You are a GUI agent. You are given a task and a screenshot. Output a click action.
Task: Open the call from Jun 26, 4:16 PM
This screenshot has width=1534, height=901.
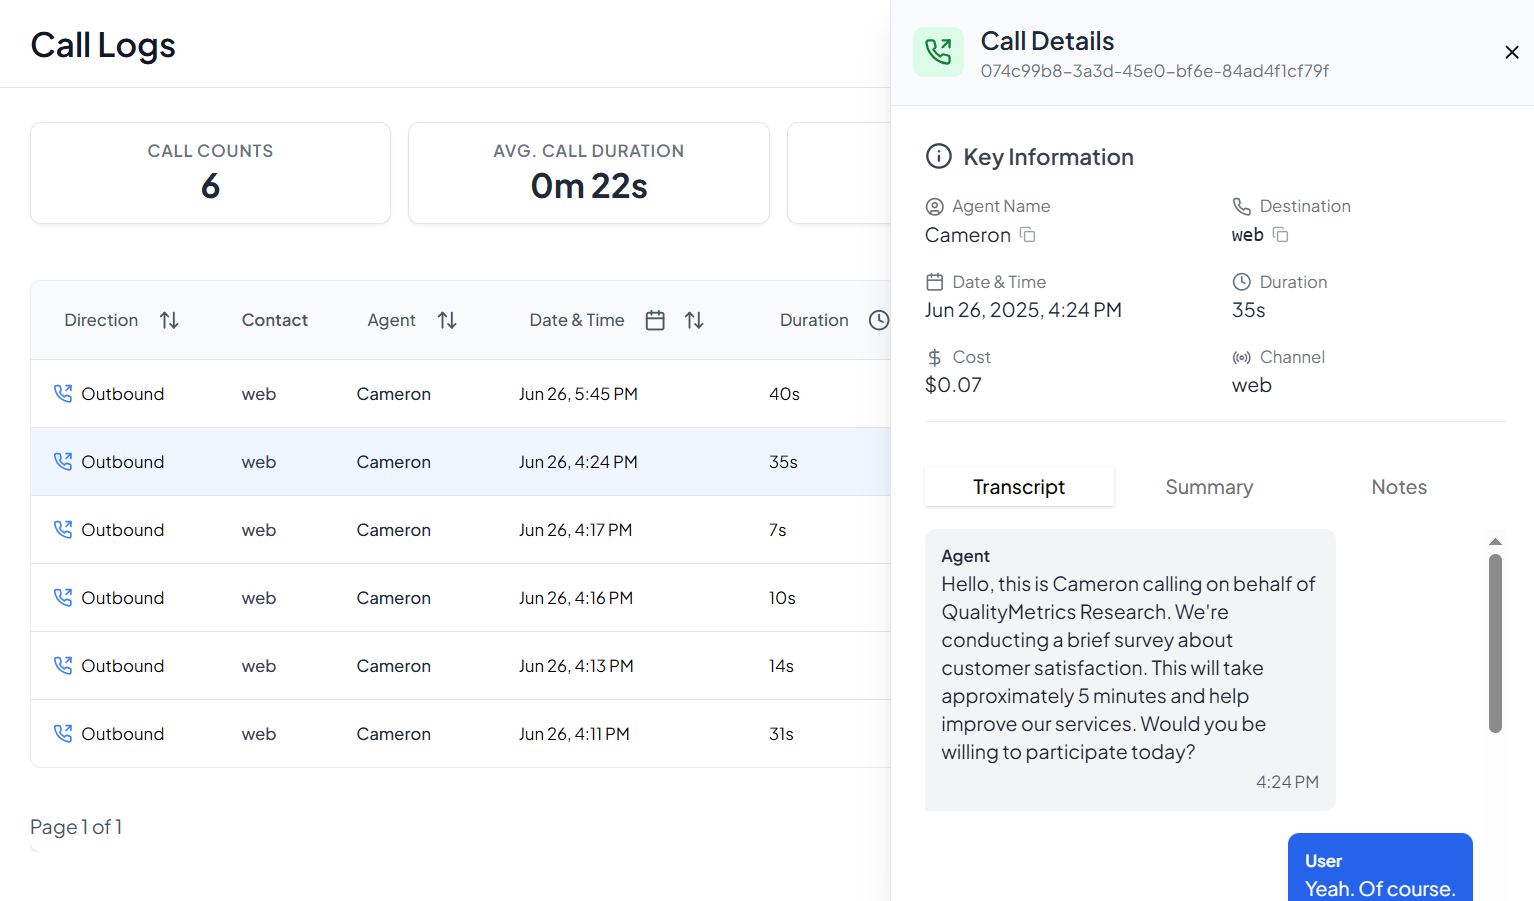coord(460,598)
